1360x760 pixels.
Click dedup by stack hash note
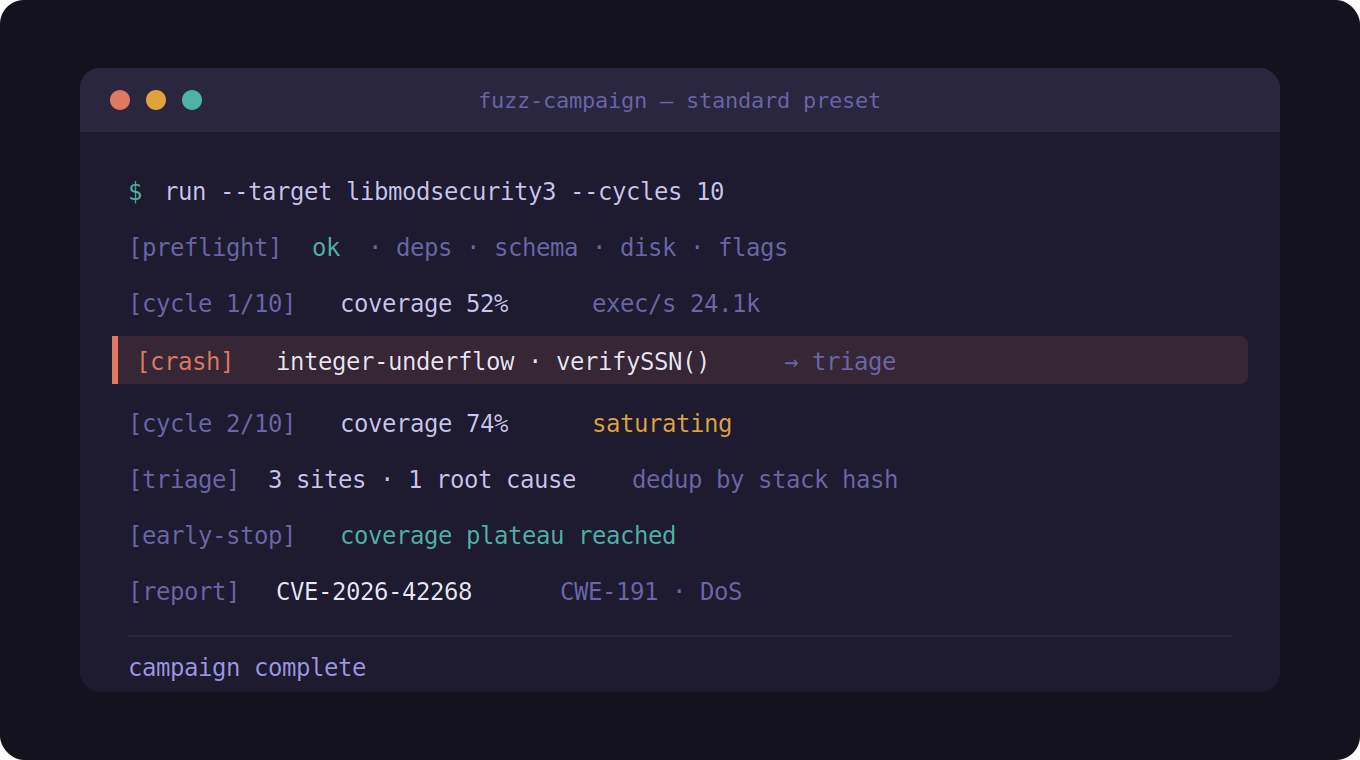[x=765, y=480]
